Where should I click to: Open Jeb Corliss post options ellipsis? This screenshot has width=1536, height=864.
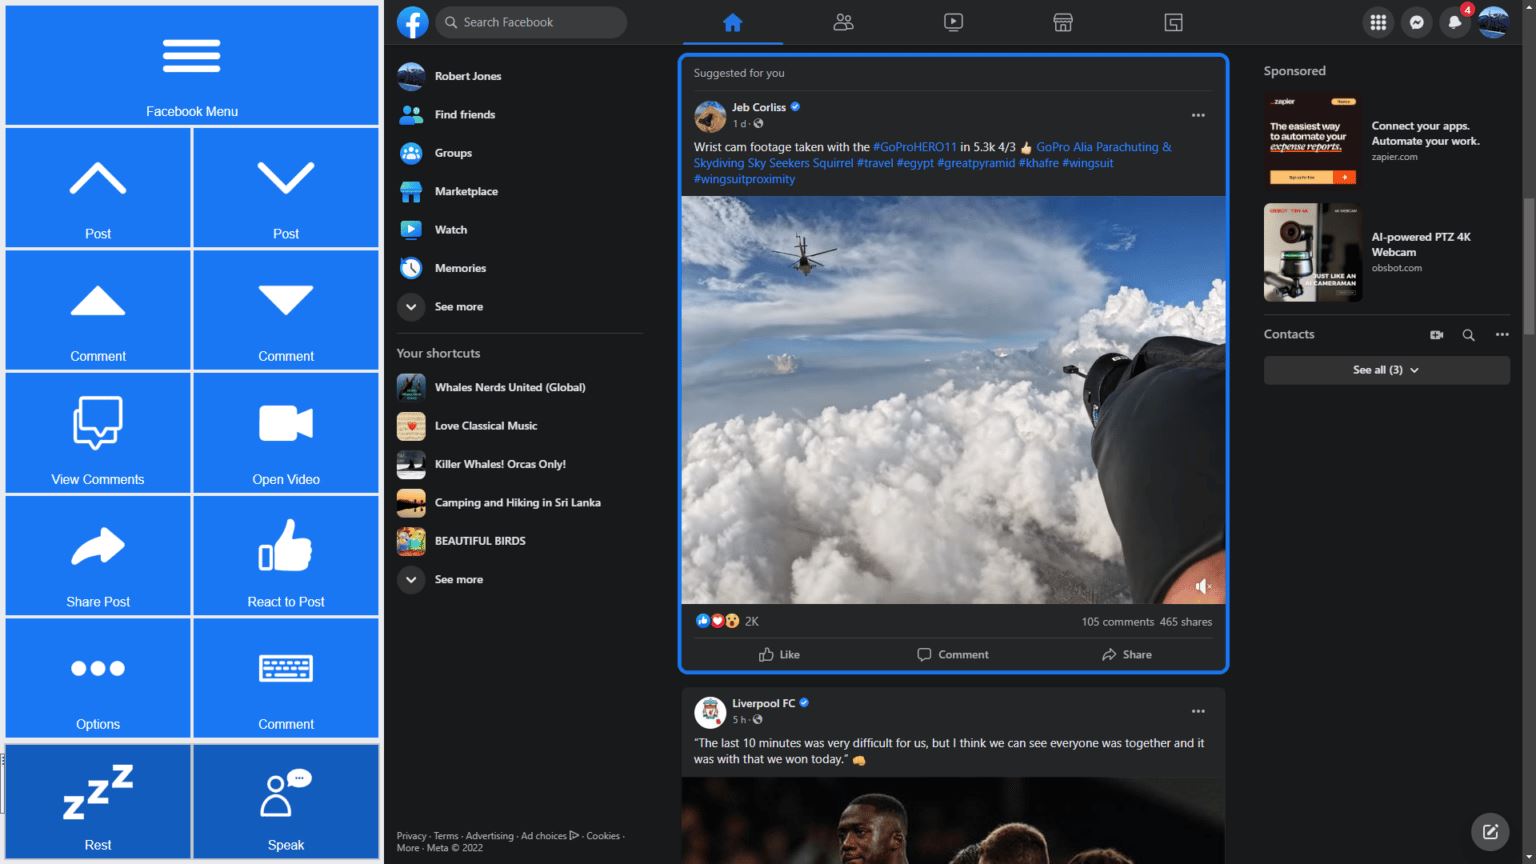point(1198,116)
